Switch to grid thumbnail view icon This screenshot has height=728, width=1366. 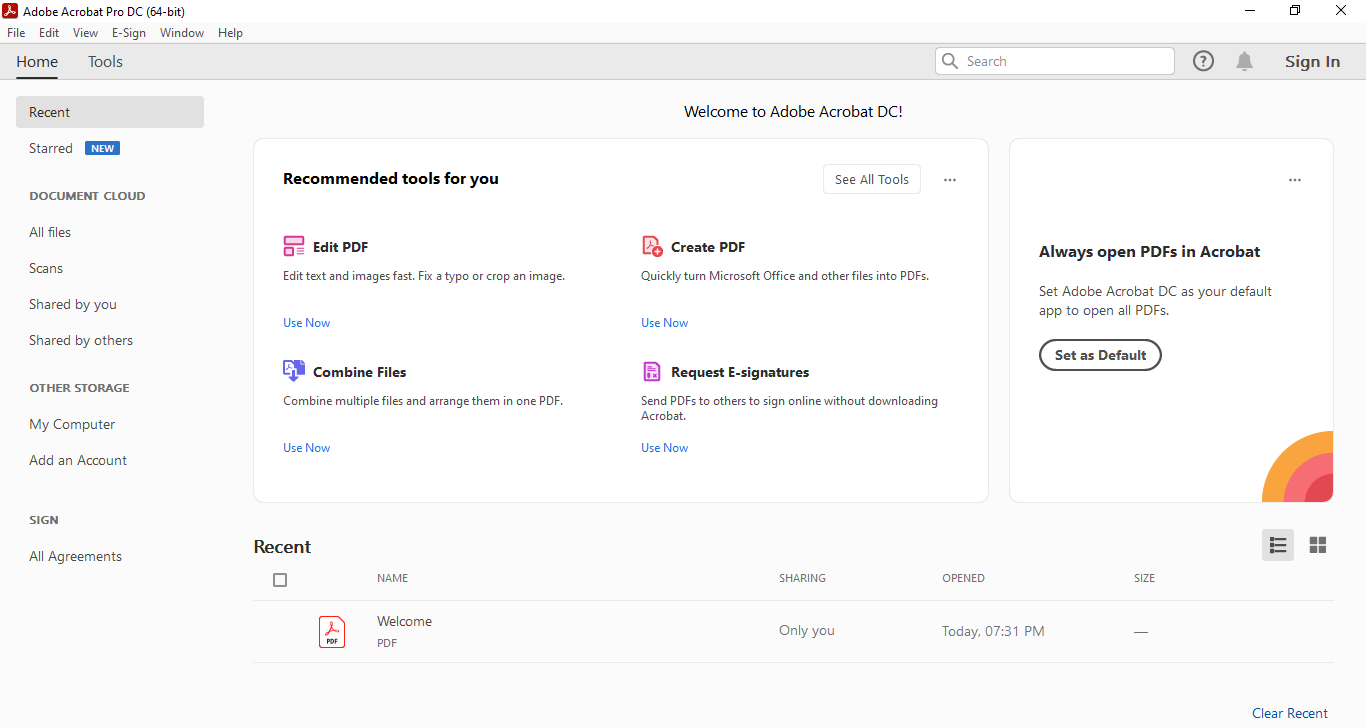1318,545
